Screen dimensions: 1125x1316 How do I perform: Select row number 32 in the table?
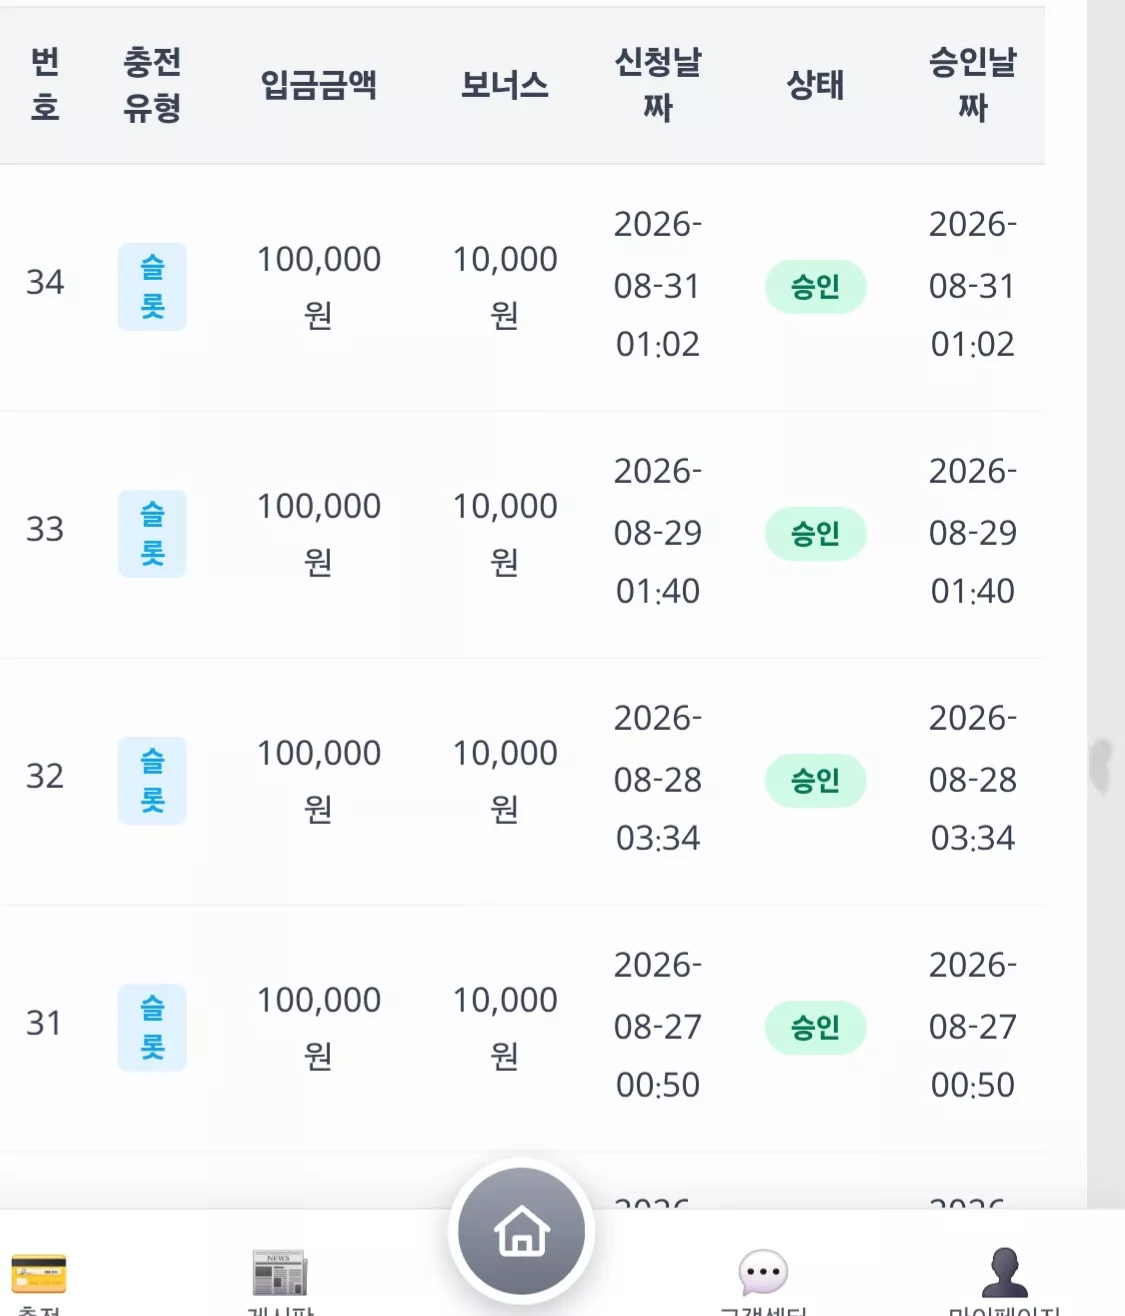click(45, 776)
